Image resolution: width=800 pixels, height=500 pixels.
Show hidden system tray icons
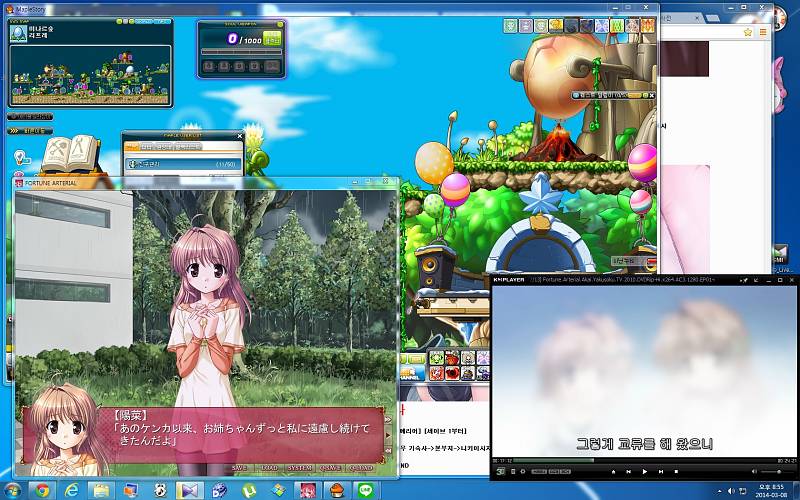[x=716, y=490]
